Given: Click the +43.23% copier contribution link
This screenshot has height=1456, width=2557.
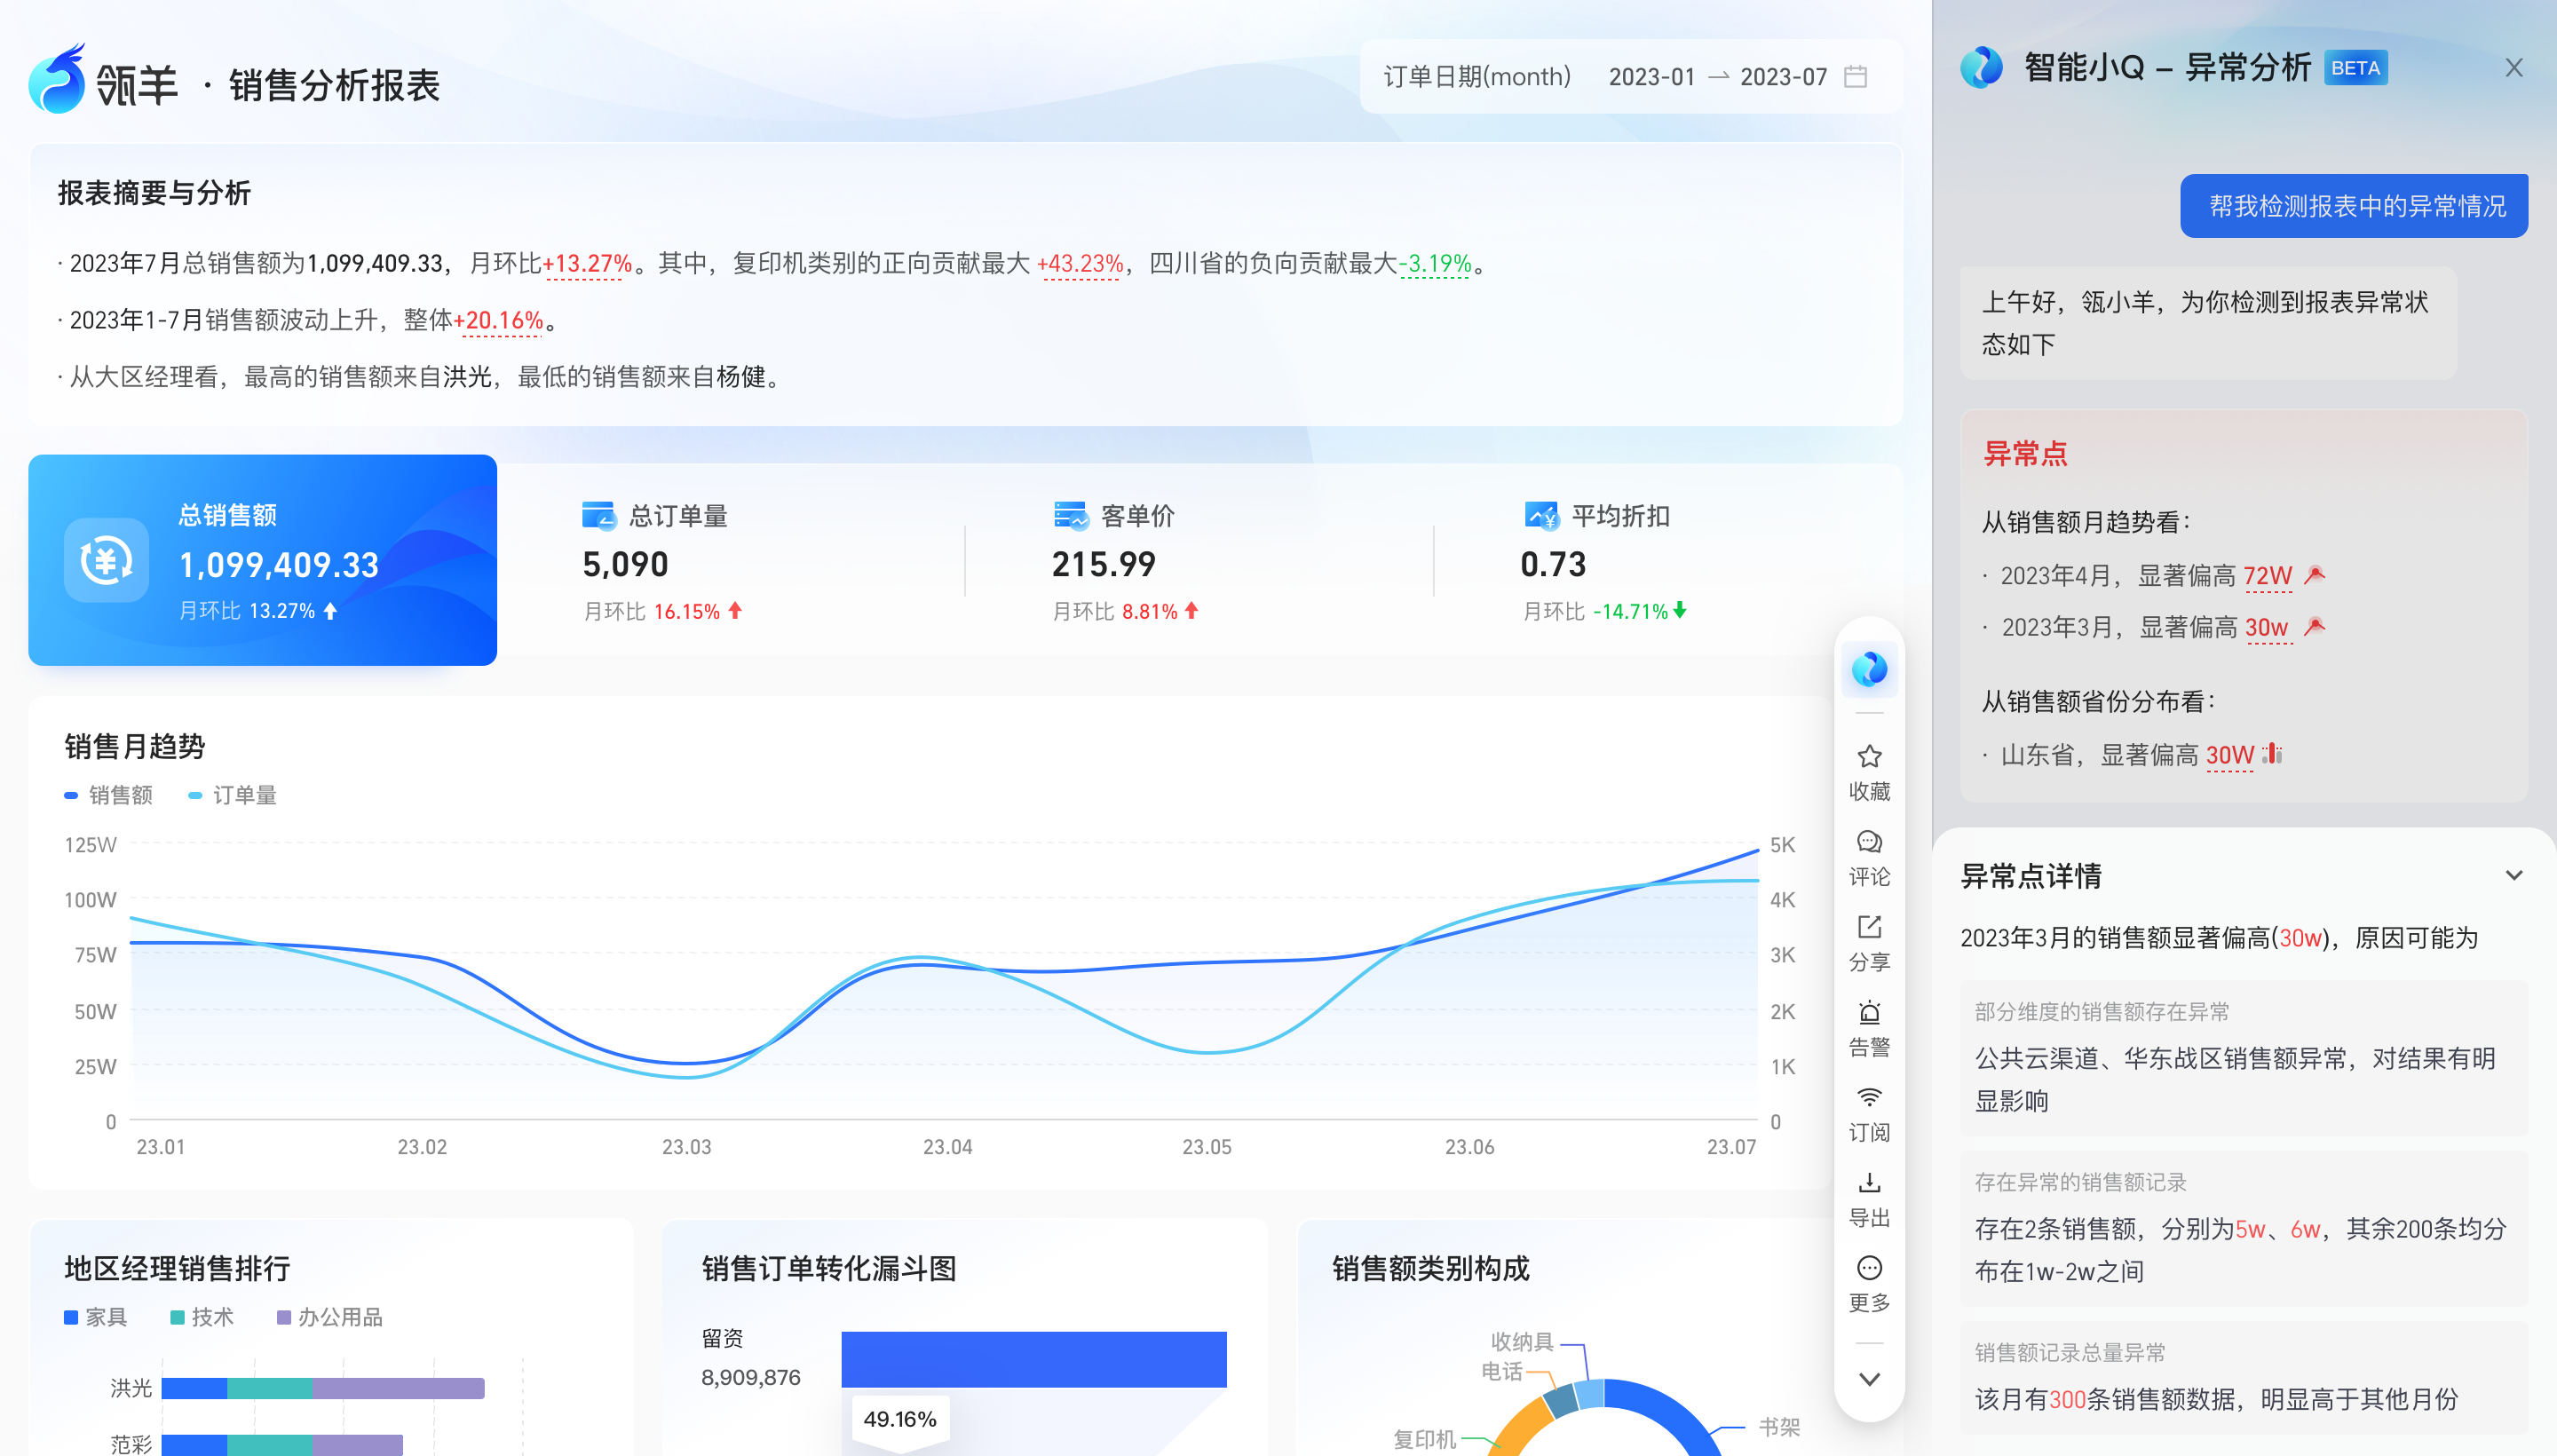Looking at the screenshot, I should pos(1080,264).
